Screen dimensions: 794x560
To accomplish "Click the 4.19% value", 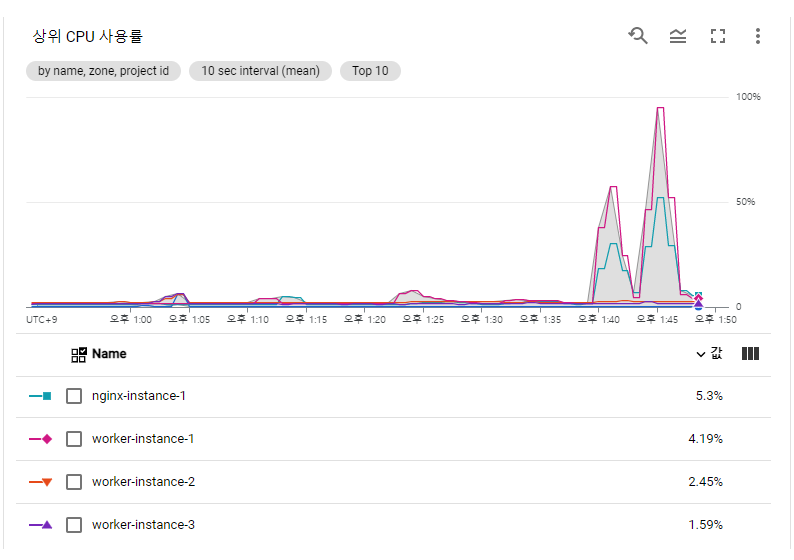I will 705,439.
